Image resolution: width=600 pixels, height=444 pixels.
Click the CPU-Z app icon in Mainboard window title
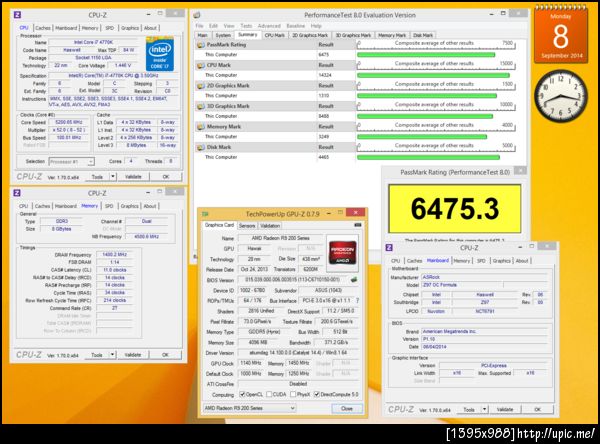[389, 248]
